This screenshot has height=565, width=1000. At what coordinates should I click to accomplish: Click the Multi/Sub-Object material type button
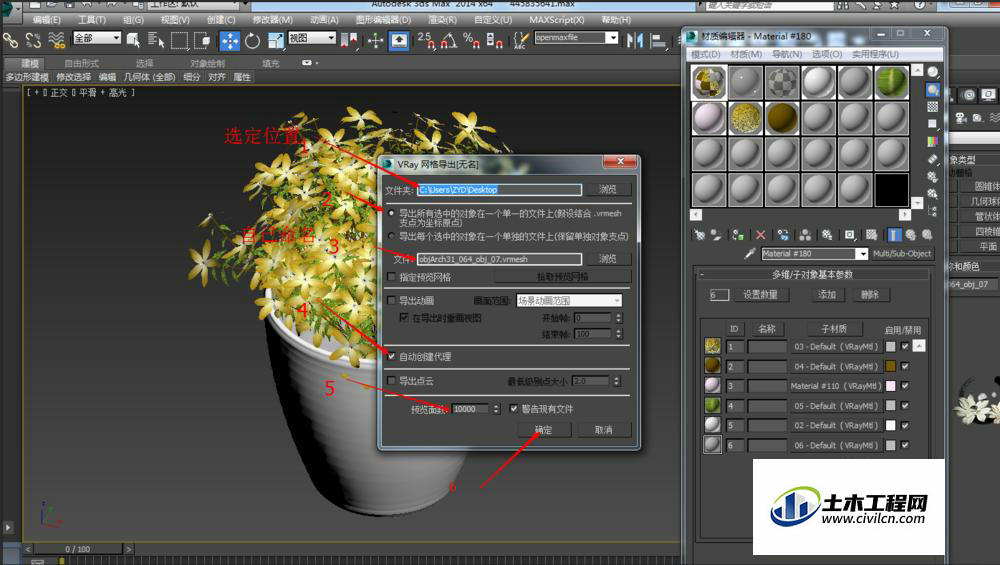902,254
